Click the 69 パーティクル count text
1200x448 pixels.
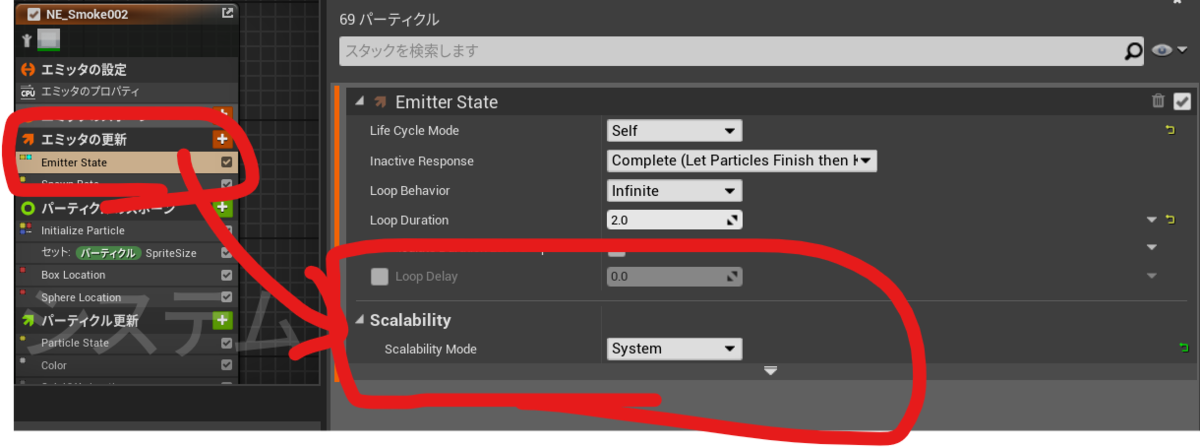coord(391,19)
